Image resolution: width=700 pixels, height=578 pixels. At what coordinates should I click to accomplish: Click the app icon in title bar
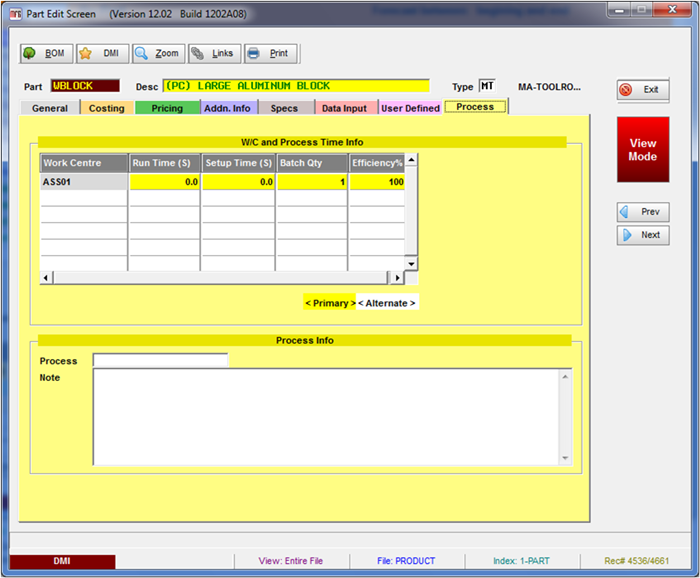click(x=16, y=14)
